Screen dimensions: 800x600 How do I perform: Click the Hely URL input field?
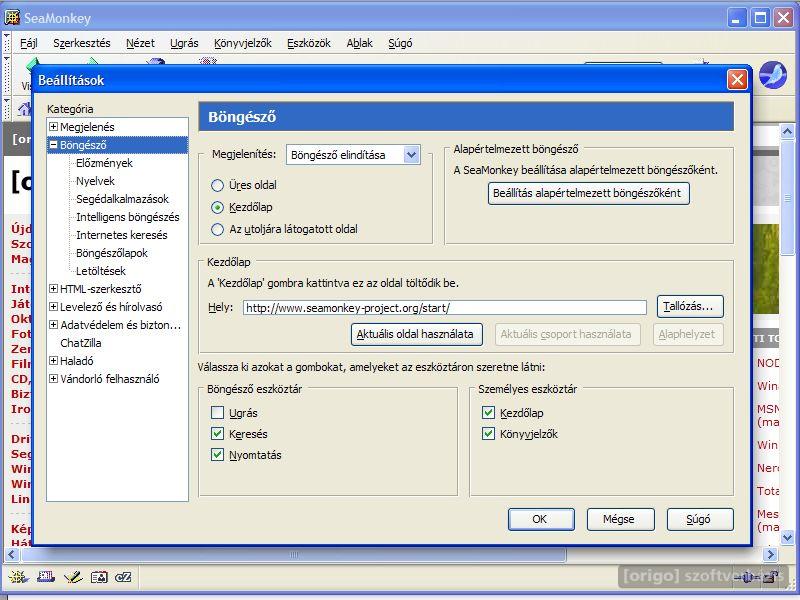[x=444, y=308]
